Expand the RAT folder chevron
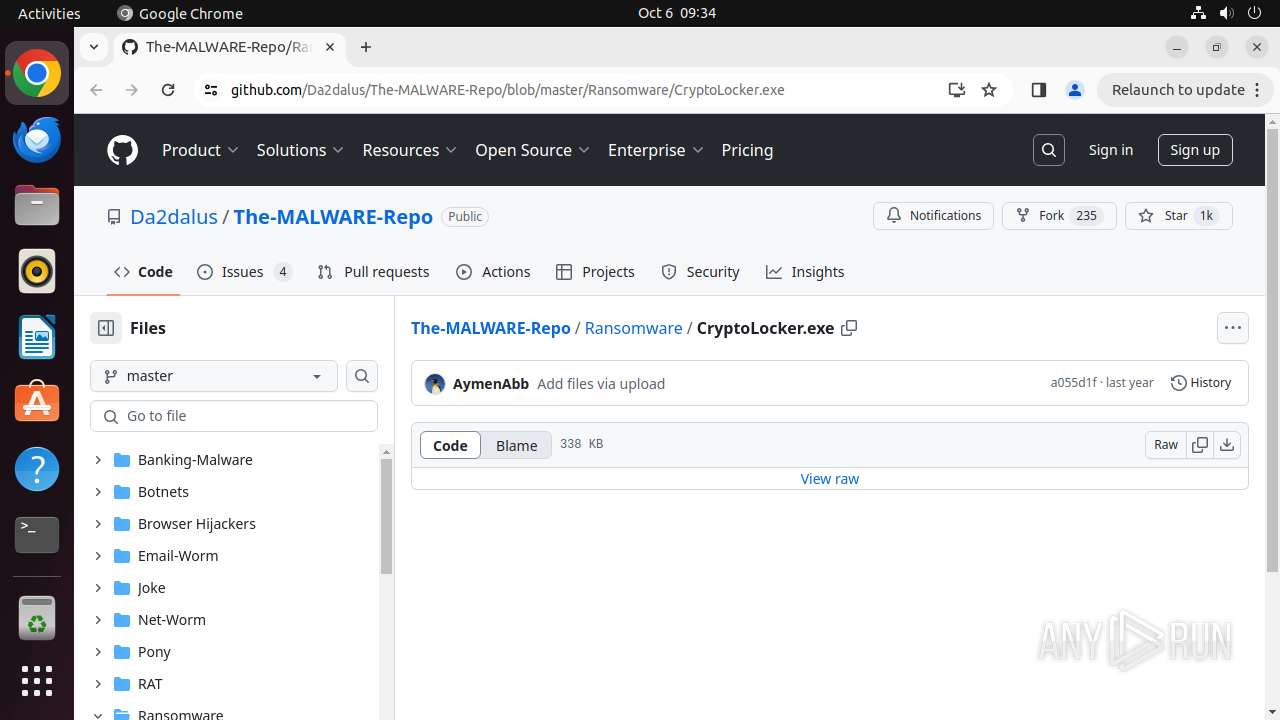Image resolution: width=1280 pixels, height=720 pixels. [98, 684]
